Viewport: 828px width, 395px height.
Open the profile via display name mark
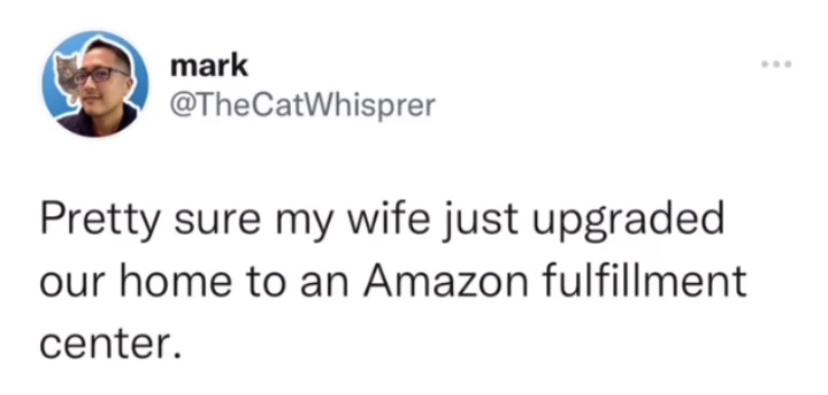[x=209, y=65]
